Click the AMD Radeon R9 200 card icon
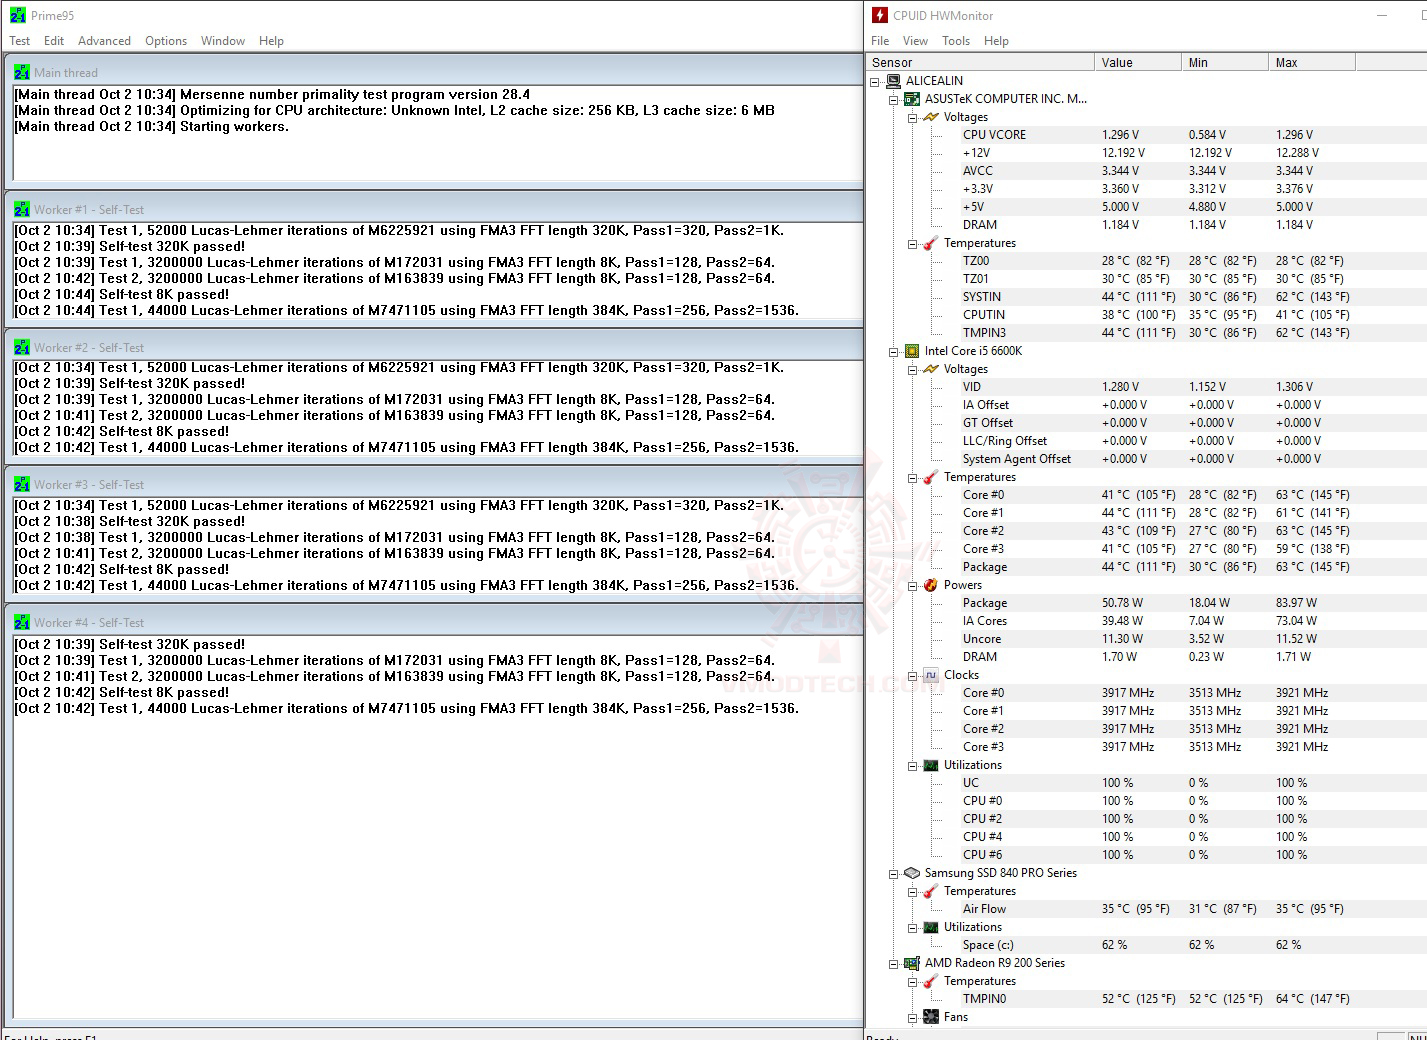Viewport: 1427px width, 1040px height. [x=912, y=963]
